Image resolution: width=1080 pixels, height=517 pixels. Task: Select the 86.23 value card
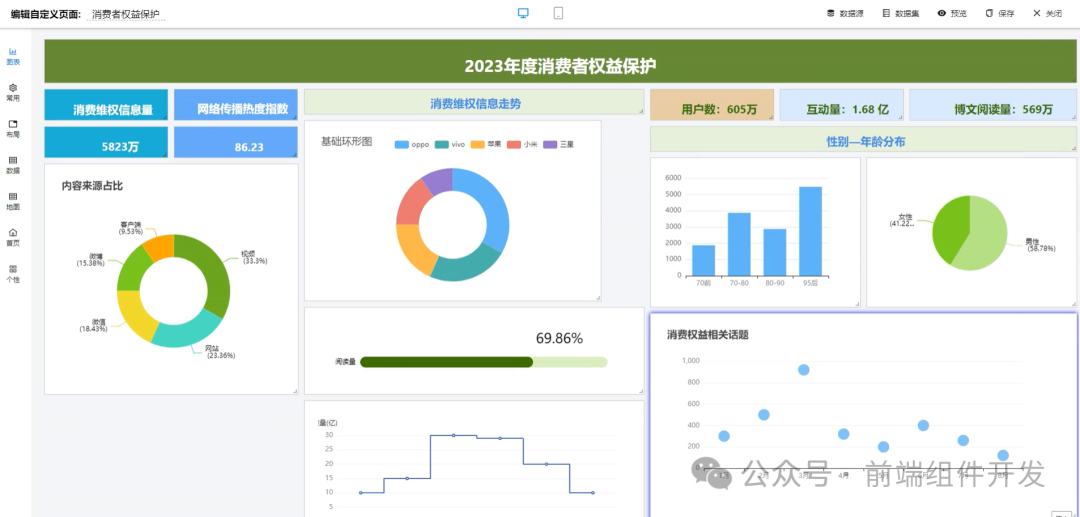tap(236, 142)
